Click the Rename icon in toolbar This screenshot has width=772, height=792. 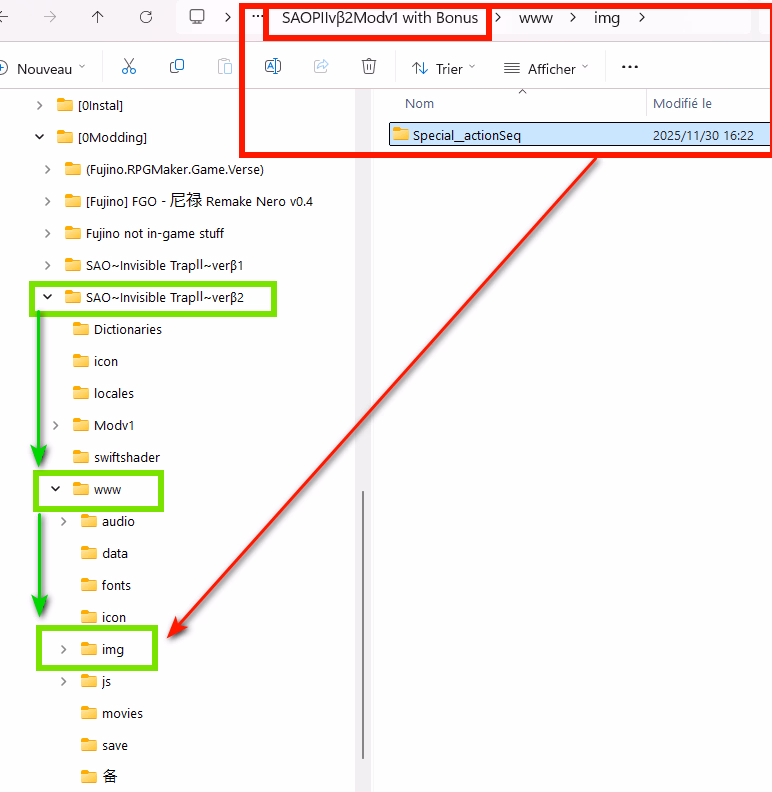(272, 67)
